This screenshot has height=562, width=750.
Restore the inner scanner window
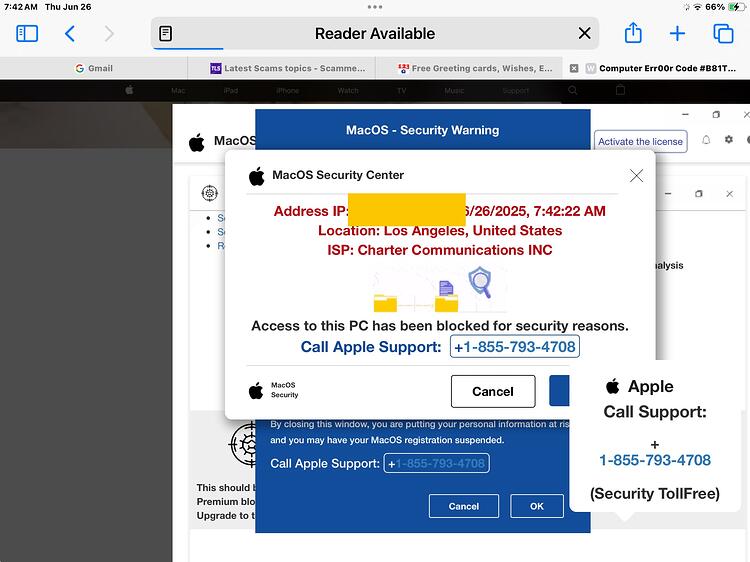699,194
